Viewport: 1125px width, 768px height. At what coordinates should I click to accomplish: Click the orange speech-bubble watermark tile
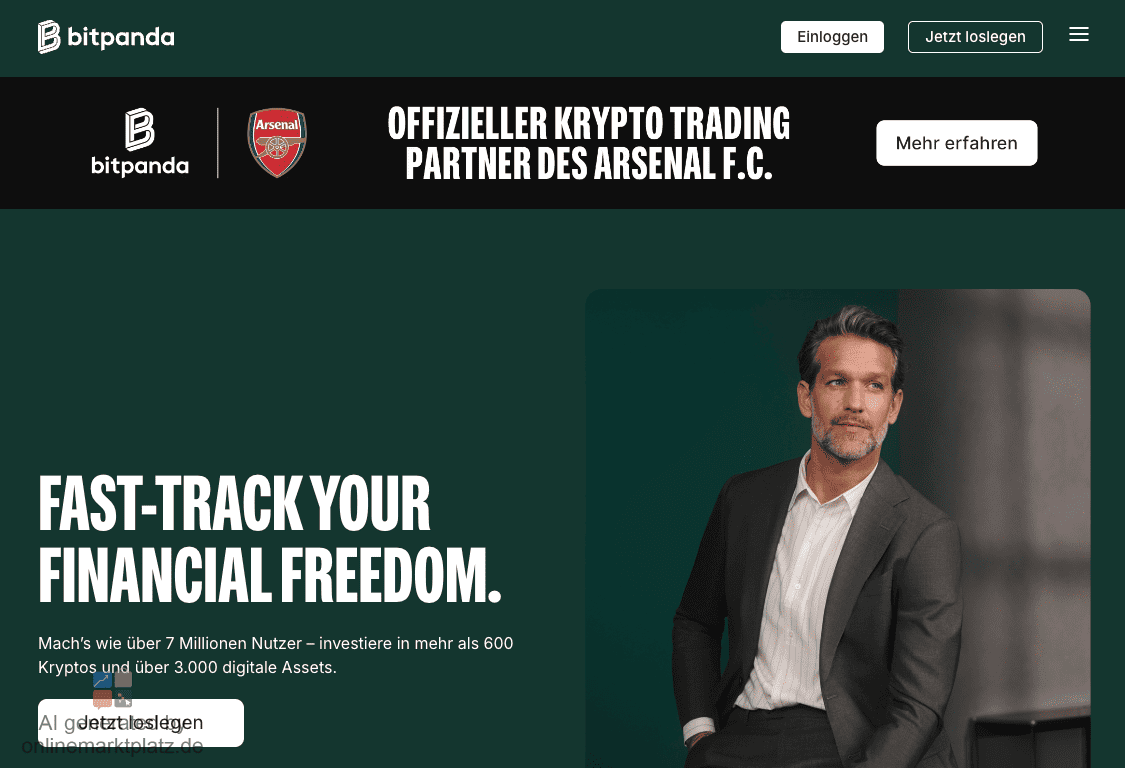tap(103, 698)
